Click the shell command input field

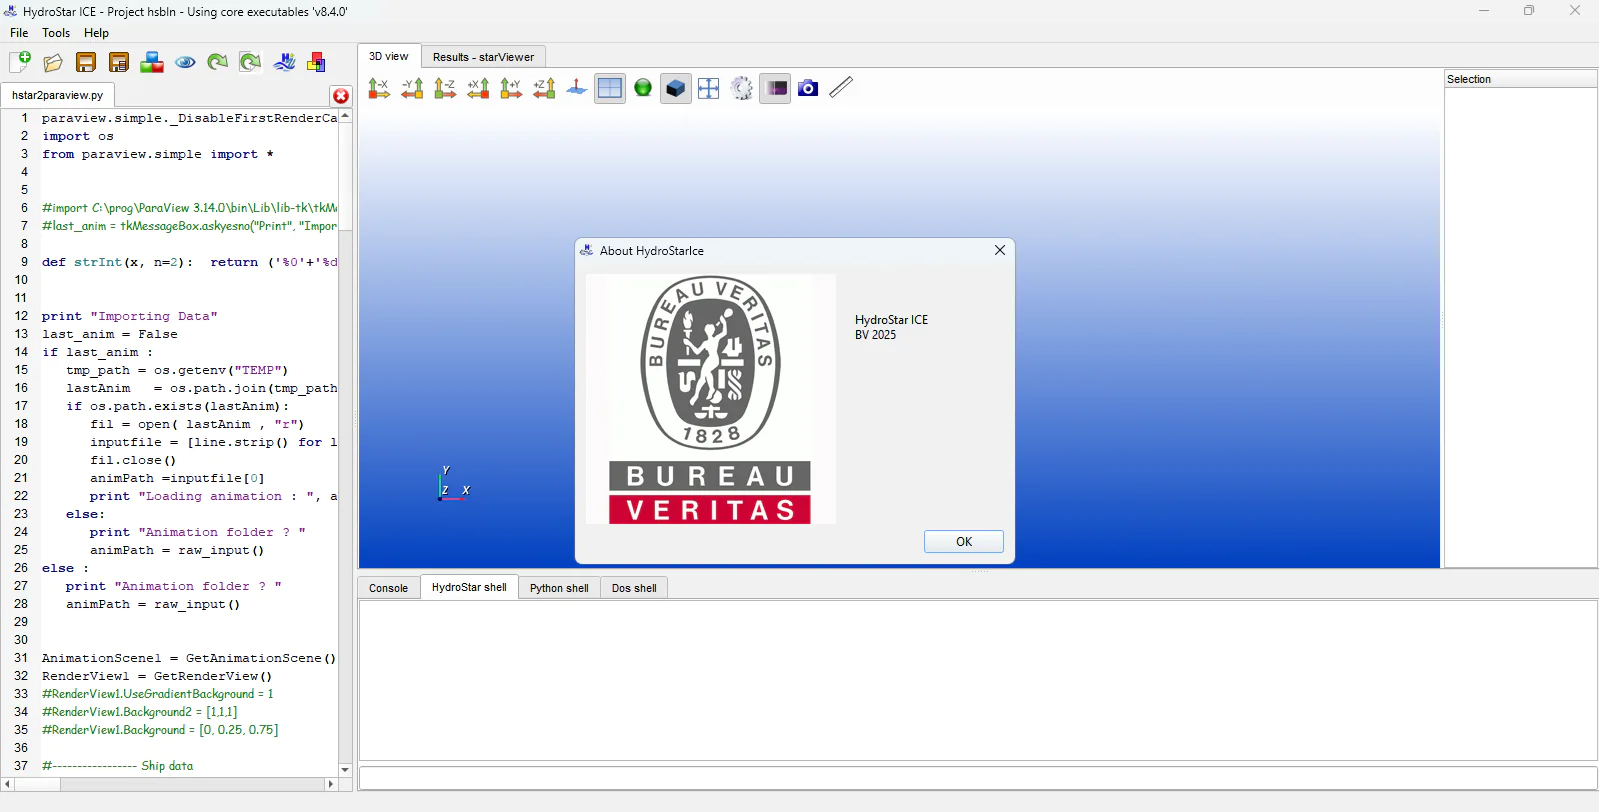(978, 778)
